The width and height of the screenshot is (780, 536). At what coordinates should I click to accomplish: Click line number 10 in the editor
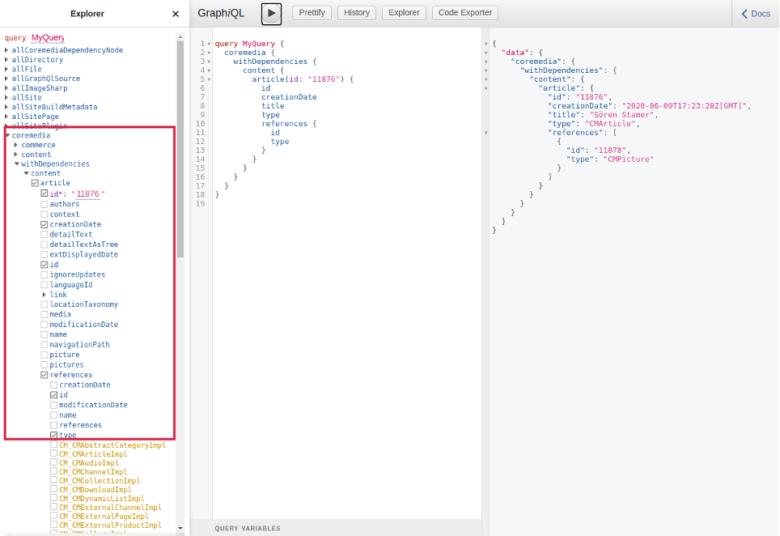click(200, 124)
